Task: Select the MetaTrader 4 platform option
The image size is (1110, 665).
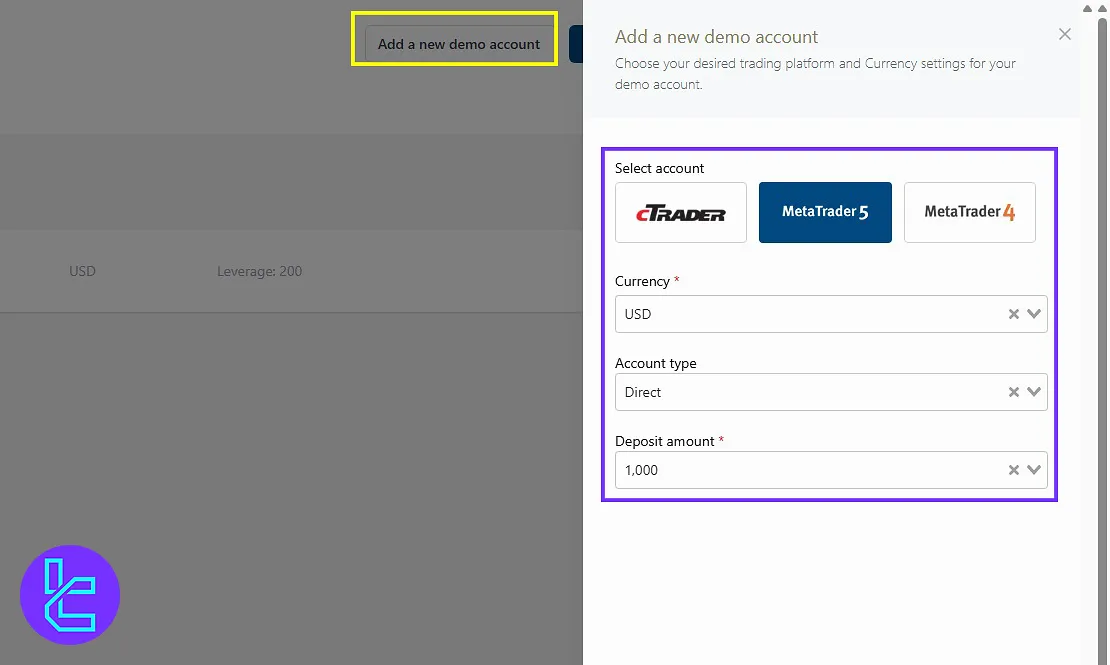Action: (969, 212)
